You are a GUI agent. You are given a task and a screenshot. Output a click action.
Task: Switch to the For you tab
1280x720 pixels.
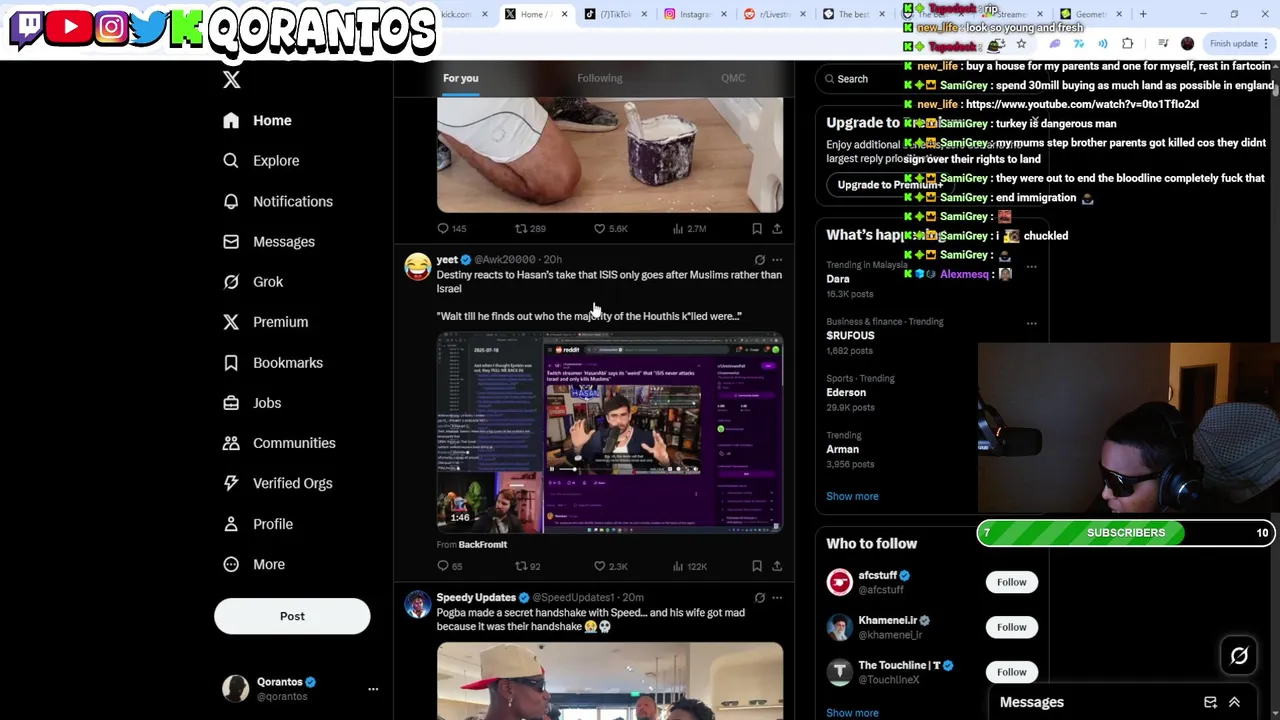click(461, 78)
